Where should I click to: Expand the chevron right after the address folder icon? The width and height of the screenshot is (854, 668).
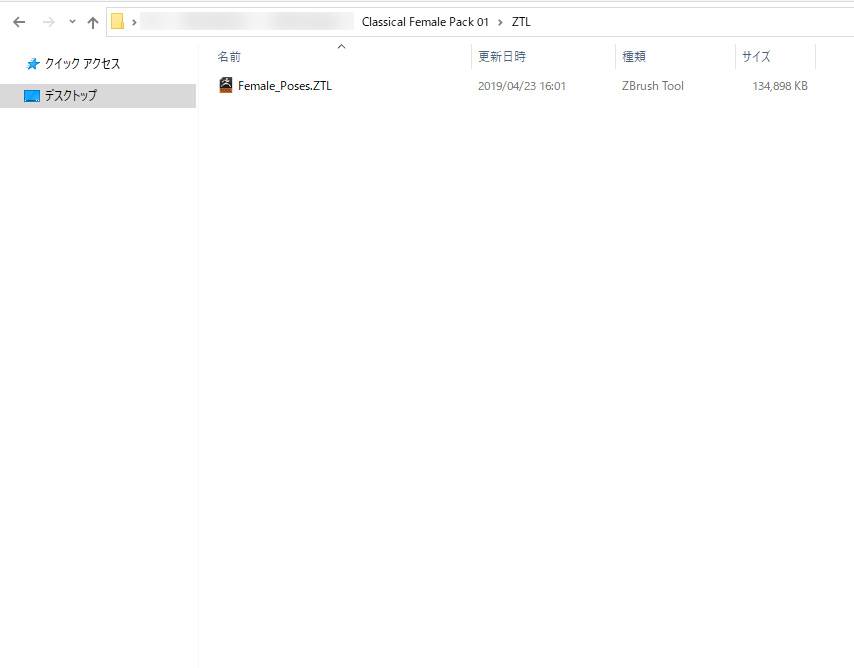(134, 22)
